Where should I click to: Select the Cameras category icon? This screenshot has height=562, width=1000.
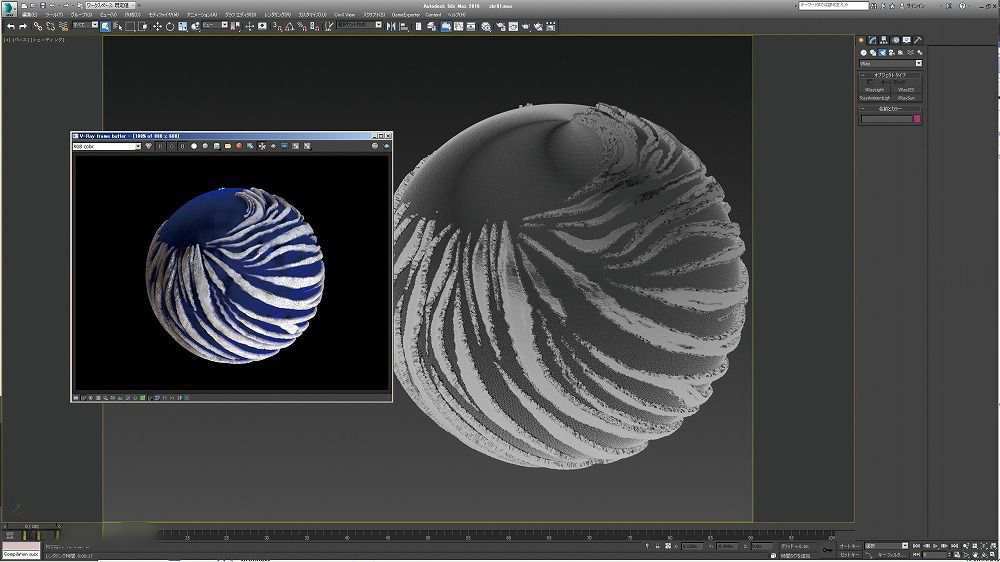[x=891, y=53]
